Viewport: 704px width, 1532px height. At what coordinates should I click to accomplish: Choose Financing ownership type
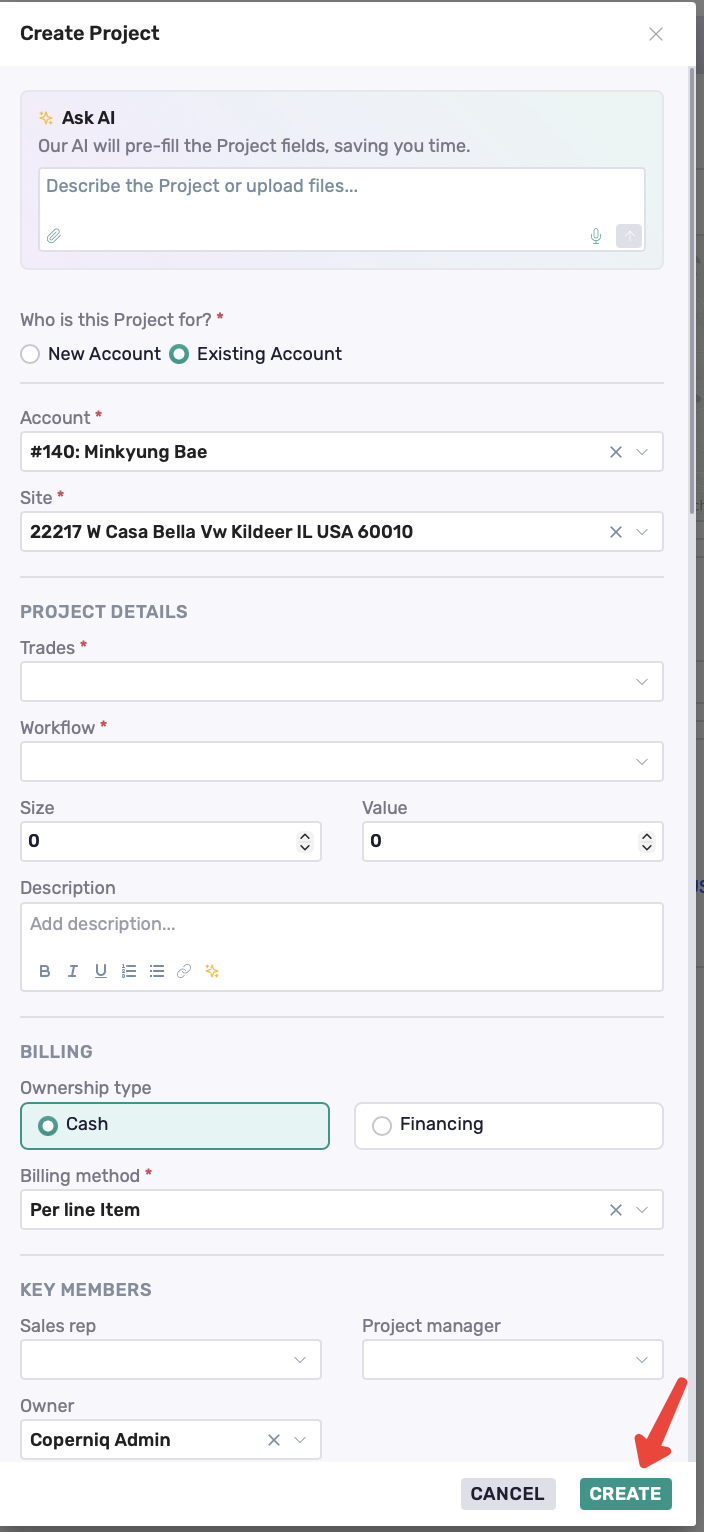pyautogui.click(x=509, y=1125)
